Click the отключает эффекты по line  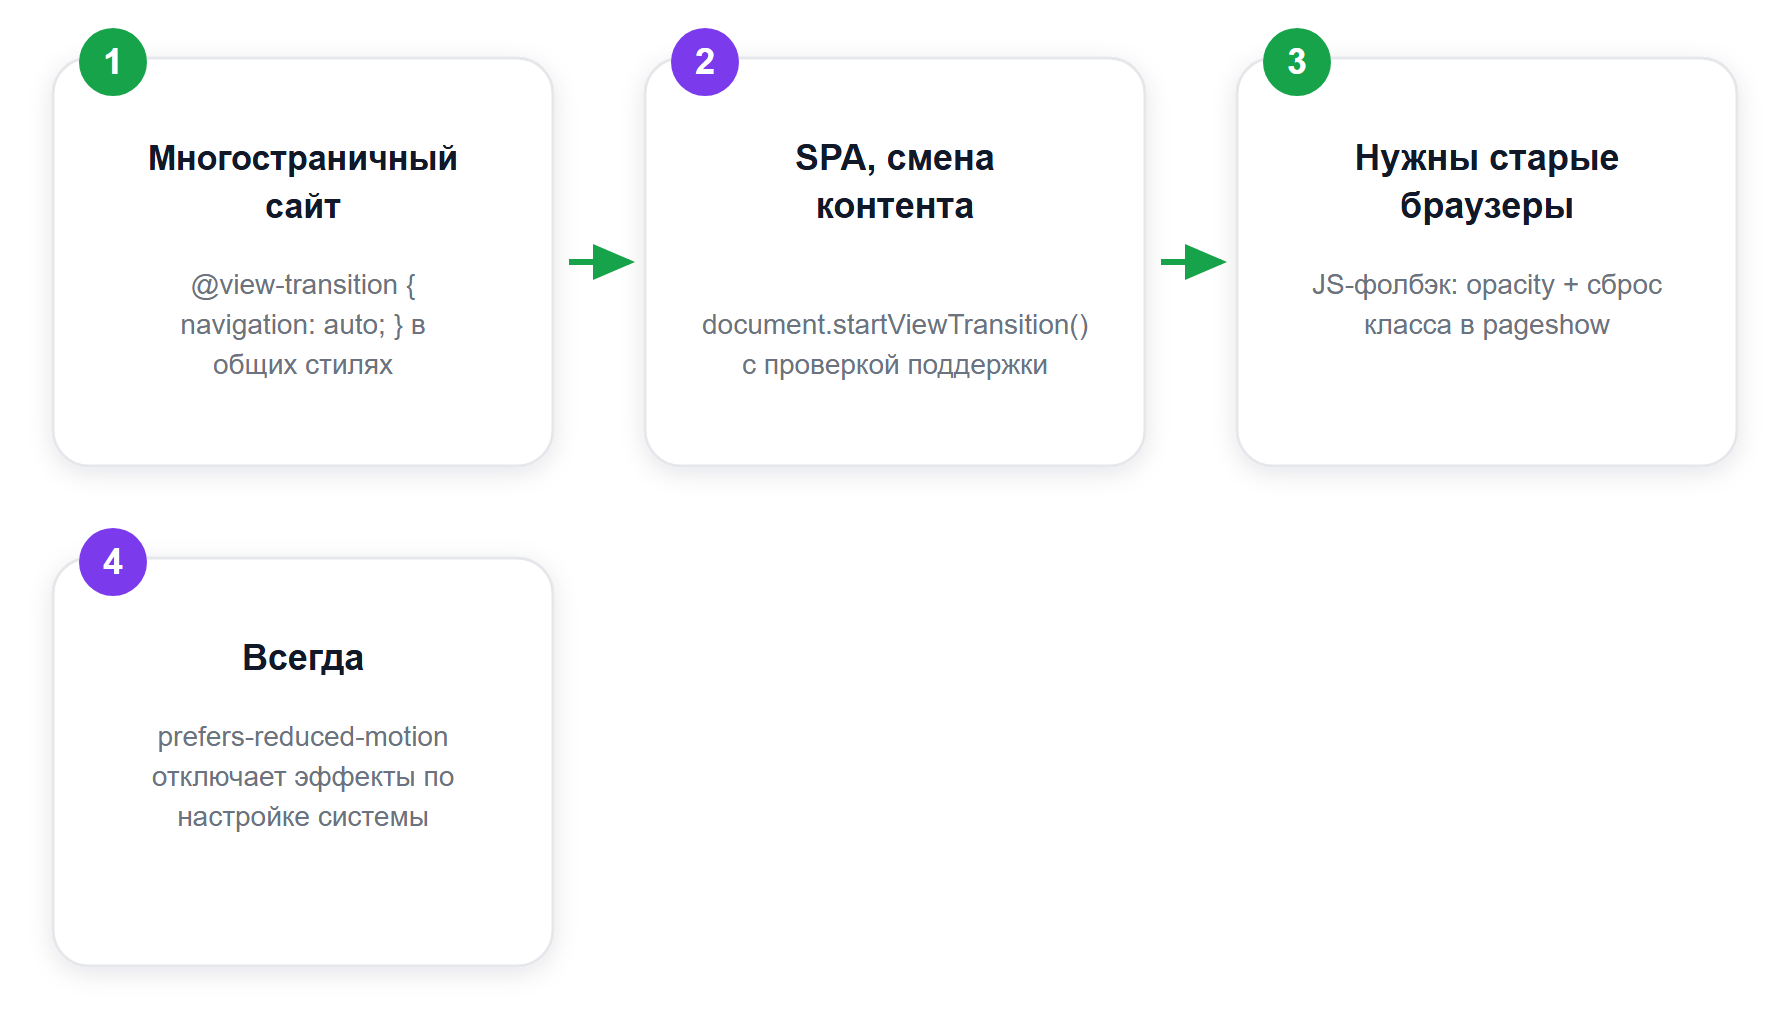303,777
